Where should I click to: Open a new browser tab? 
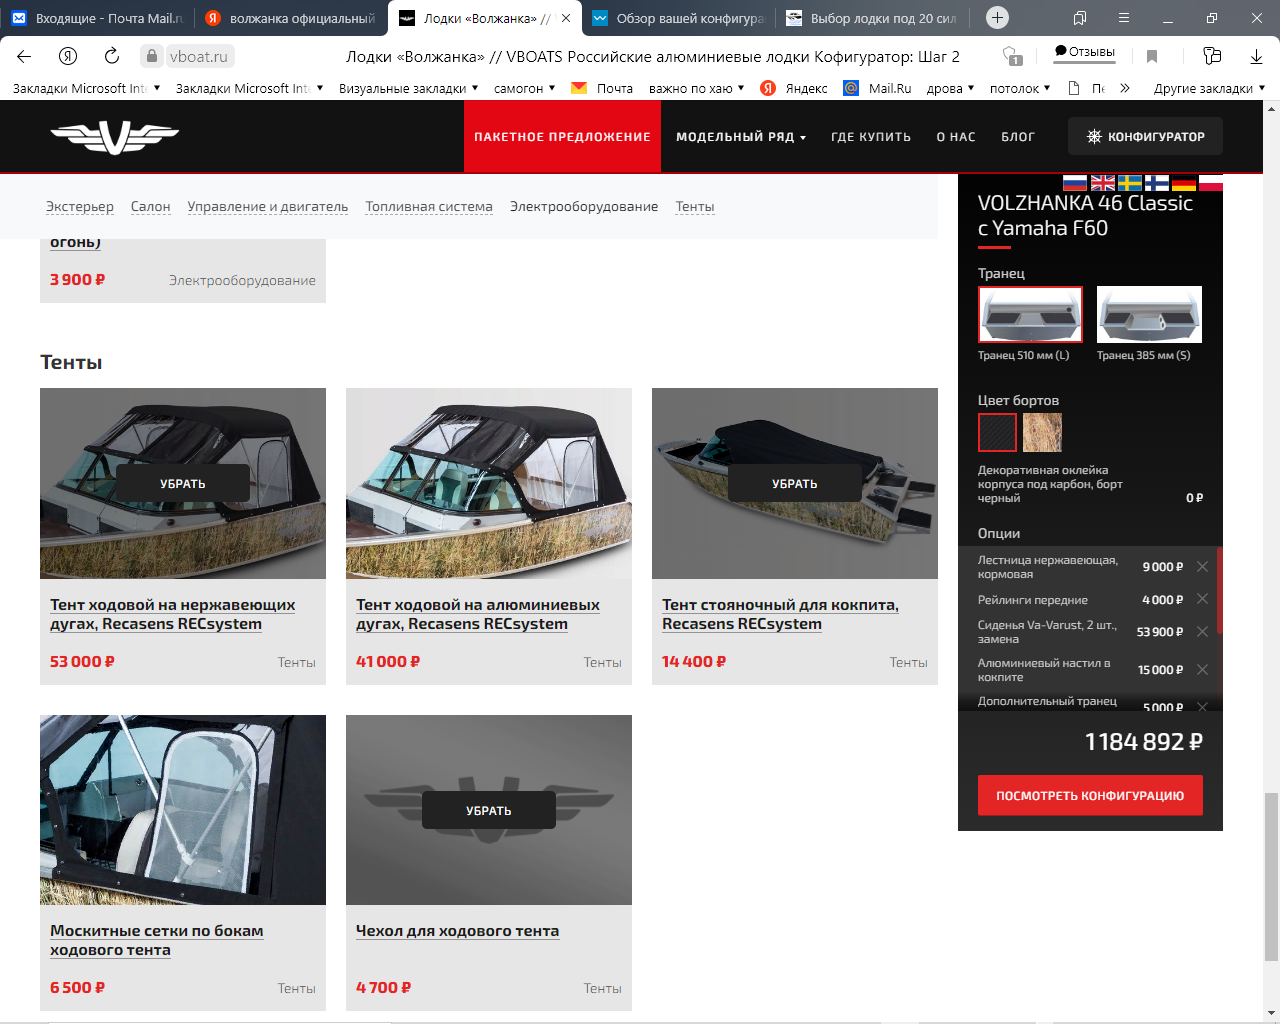(x=997, y=18)
